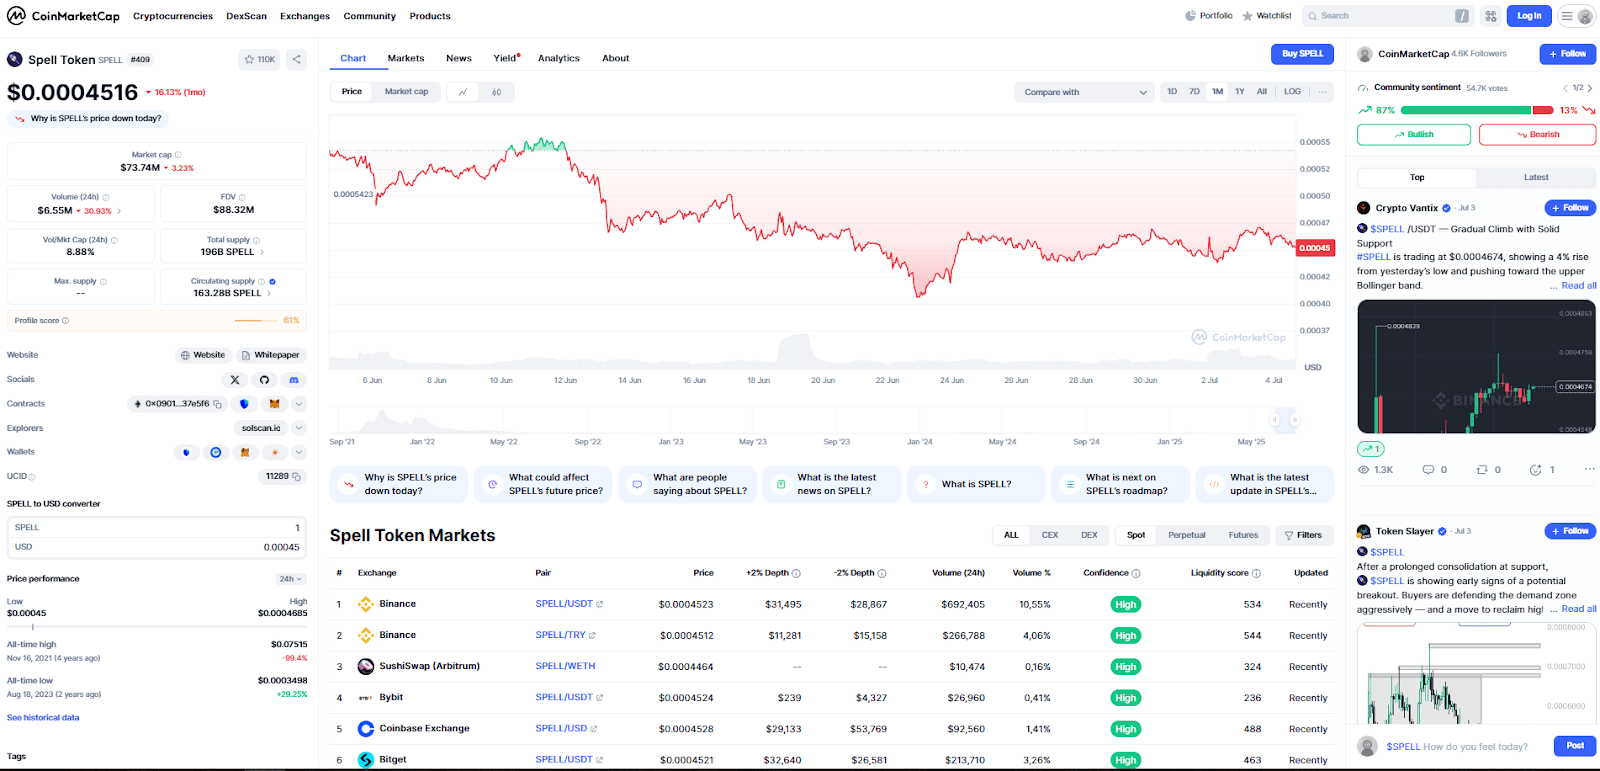Open the Compare with dropdown

(x=1085, y=92)
